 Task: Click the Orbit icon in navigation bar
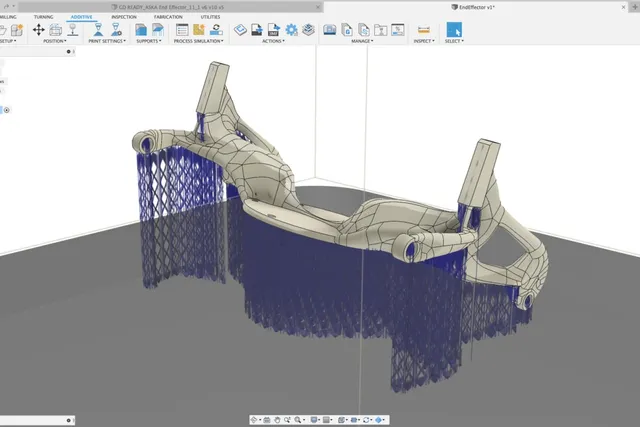tap(253, 420)
